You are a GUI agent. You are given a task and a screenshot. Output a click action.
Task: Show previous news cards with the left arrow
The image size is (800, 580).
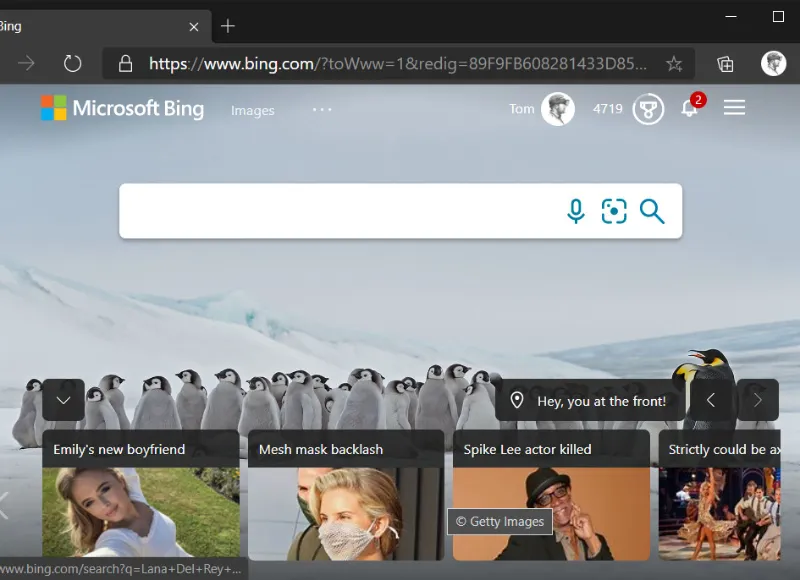(x=711, y=400)
